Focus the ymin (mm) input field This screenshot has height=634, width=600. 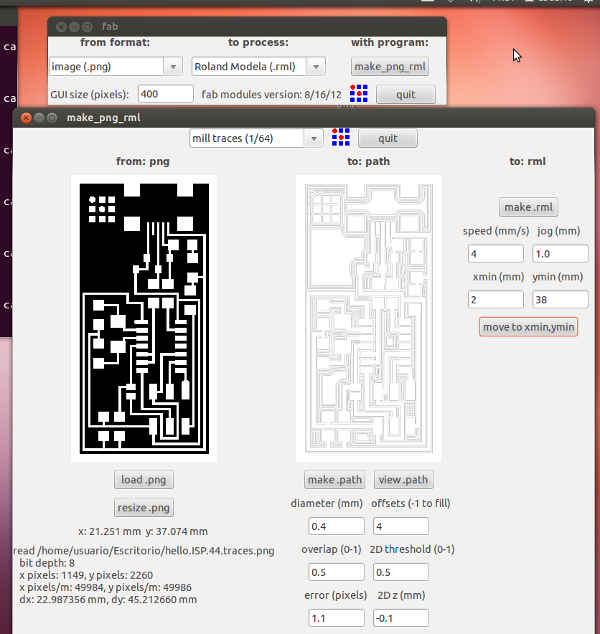coord(560,300)
